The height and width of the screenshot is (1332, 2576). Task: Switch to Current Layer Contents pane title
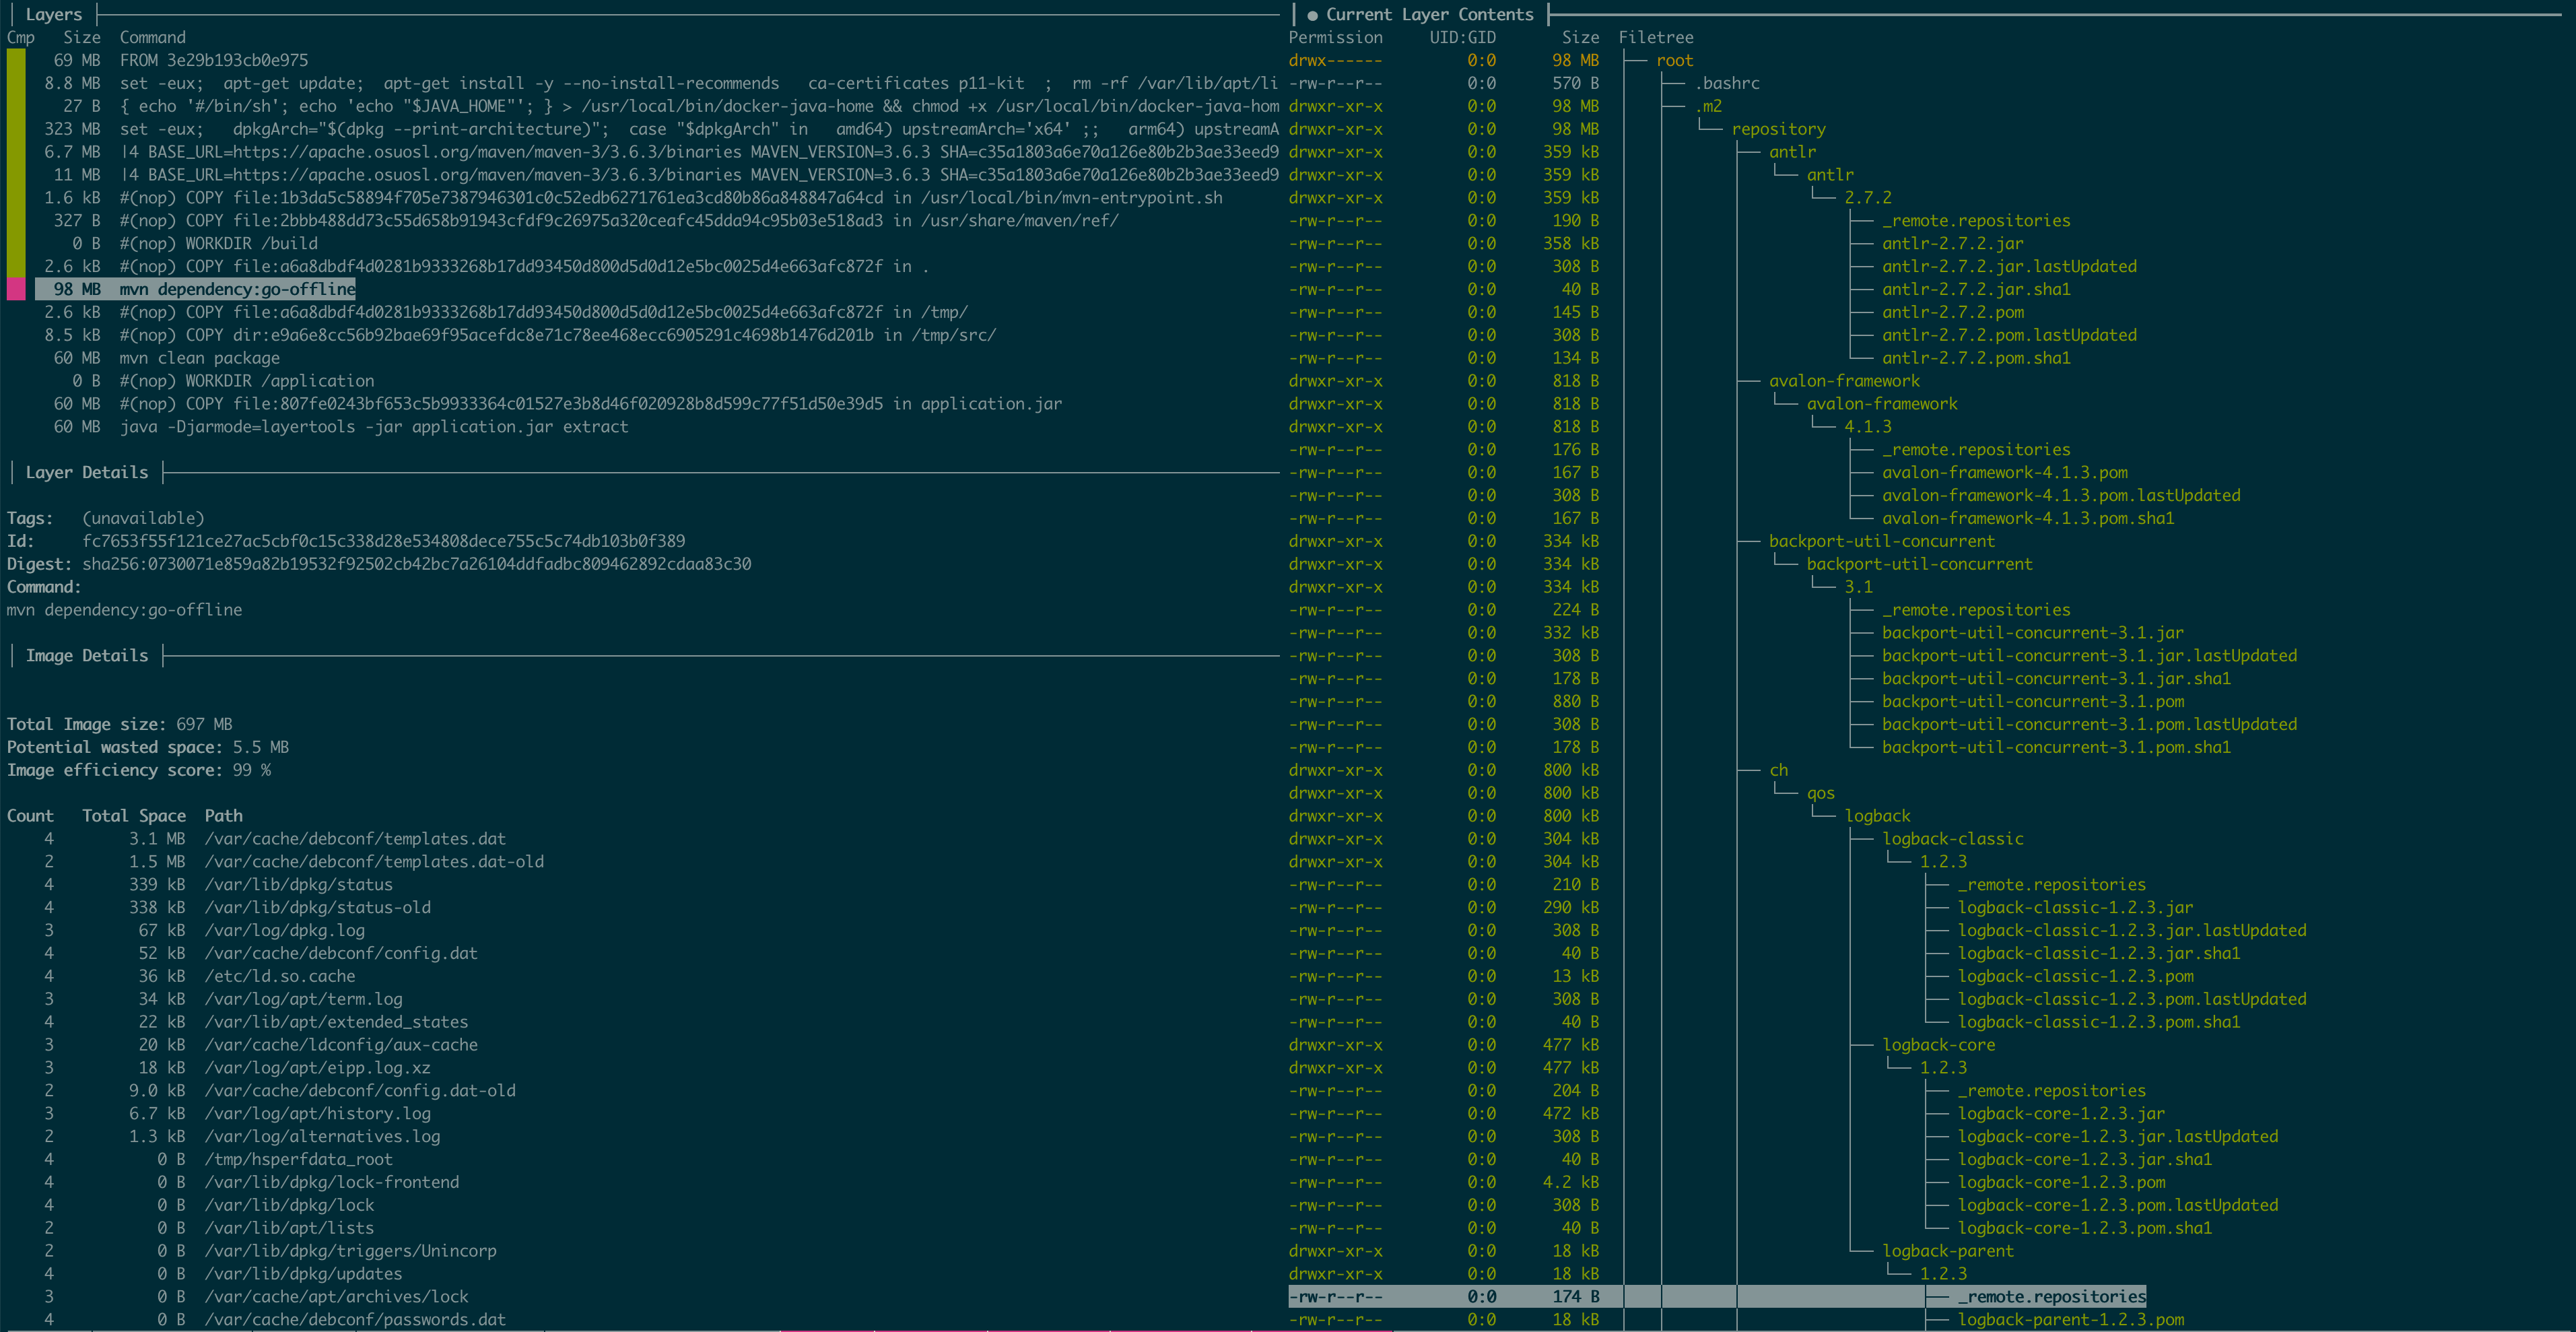click(1428, 14)
